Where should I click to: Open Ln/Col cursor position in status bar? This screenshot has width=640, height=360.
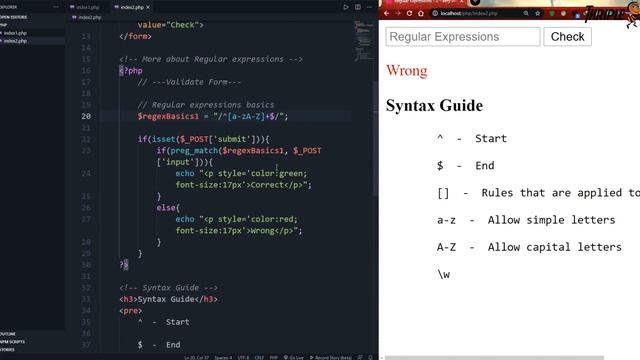tap(196, 358)
